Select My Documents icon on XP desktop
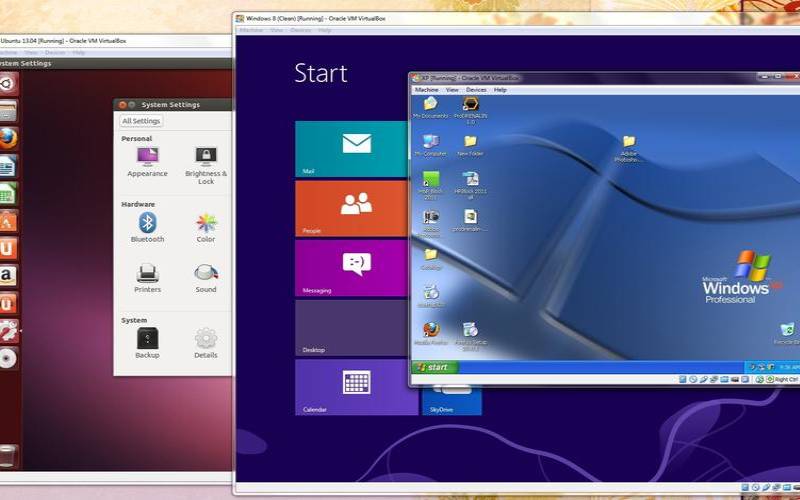 click(x=431, y=108)
